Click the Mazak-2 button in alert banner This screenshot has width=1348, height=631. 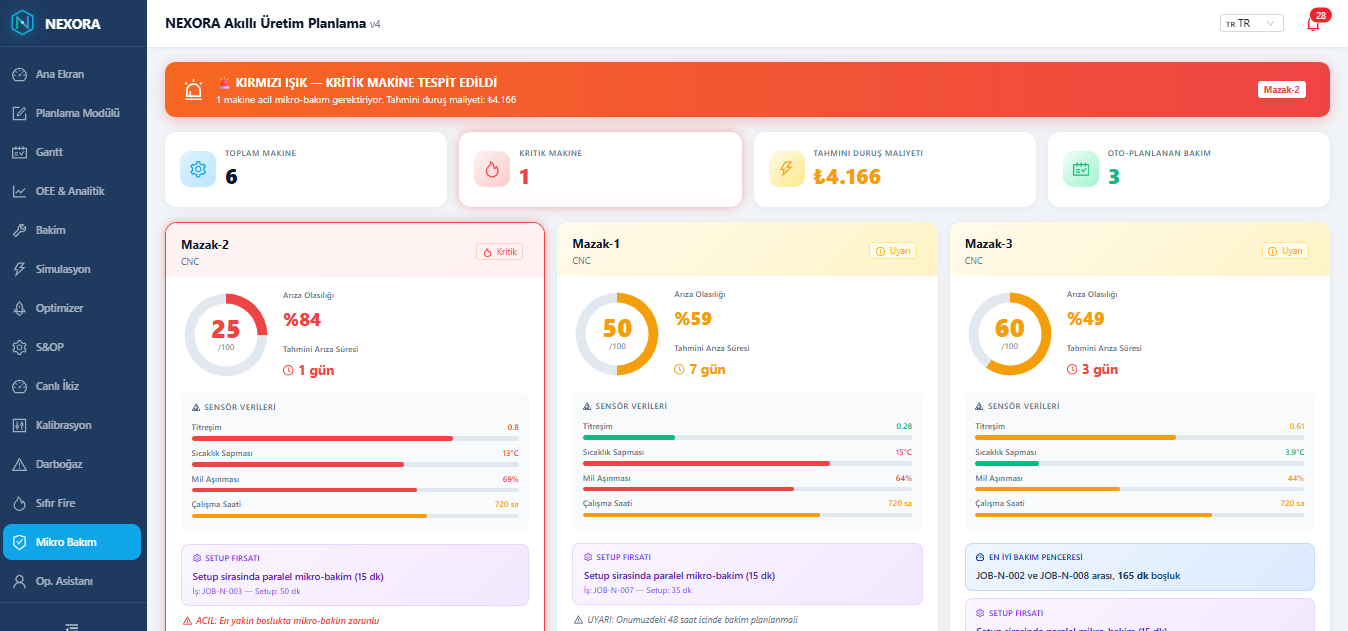pos(1281,90)
